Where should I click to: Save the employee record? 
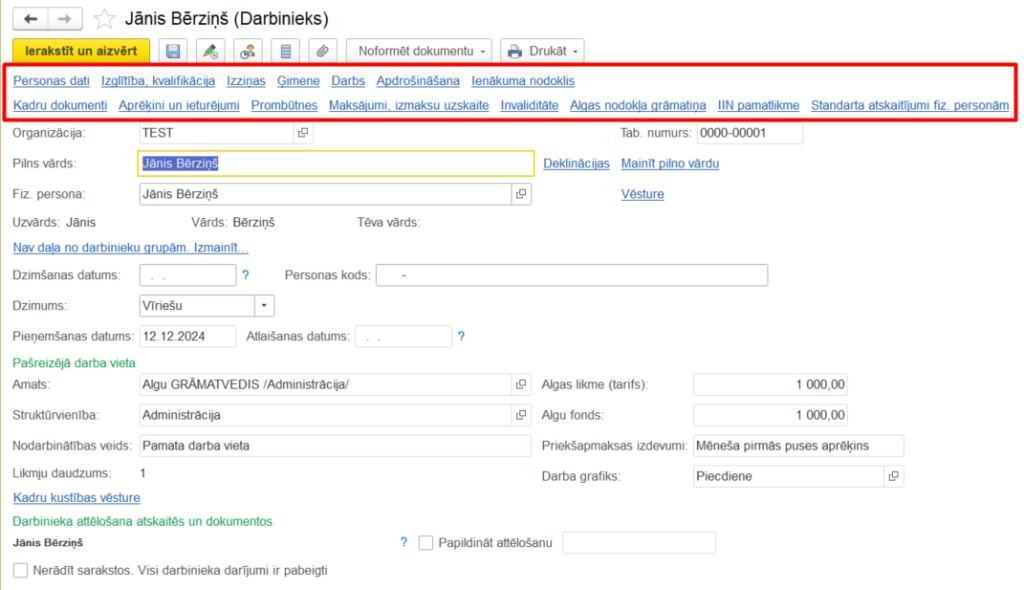[x=173, y=51]
